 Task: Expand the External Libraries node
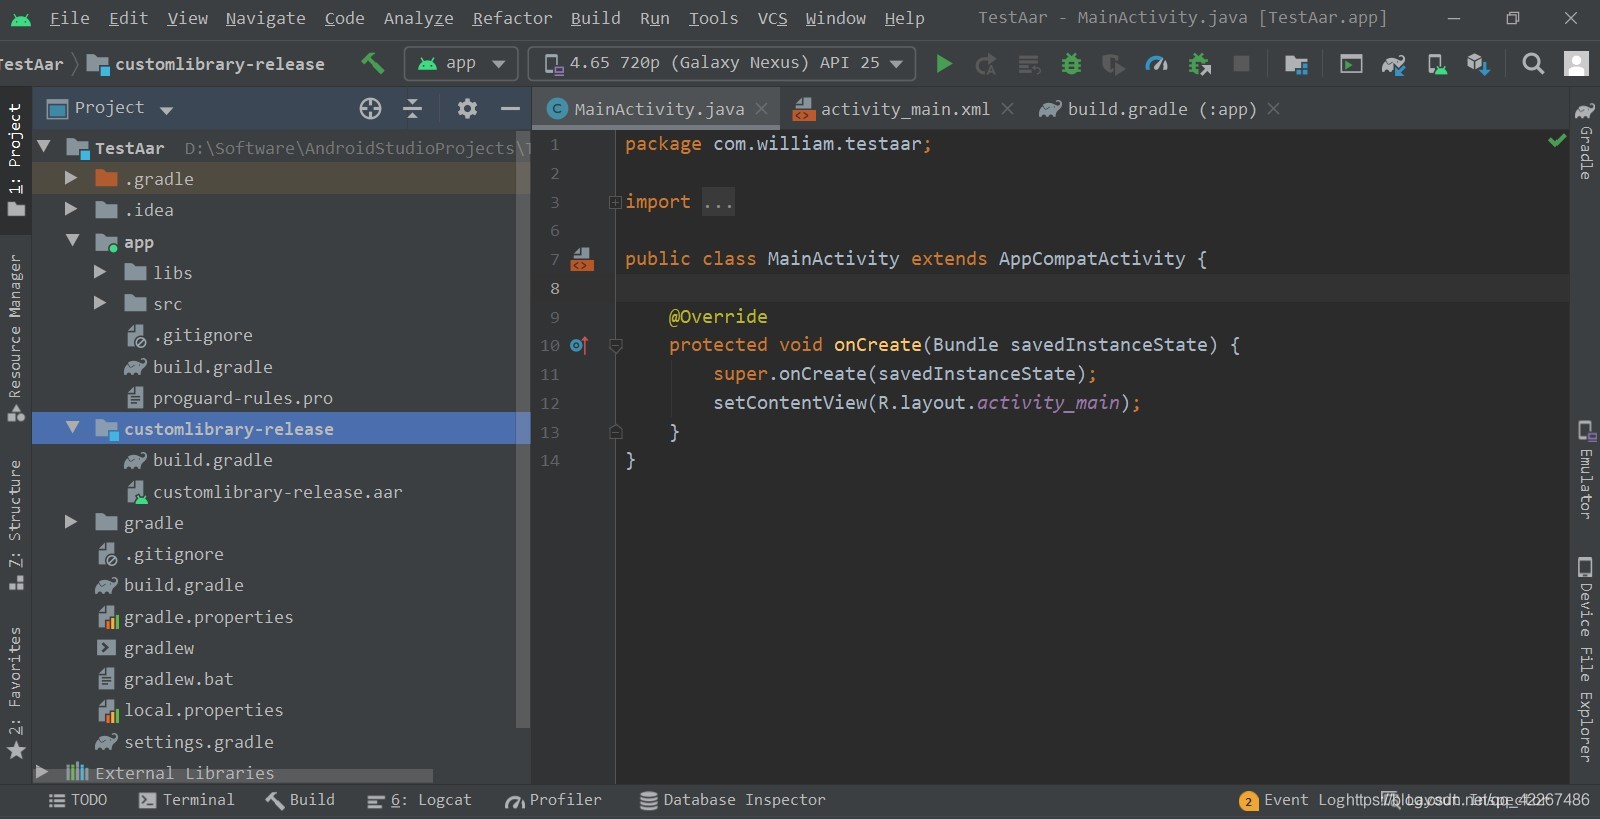click(x=42, y=773)
